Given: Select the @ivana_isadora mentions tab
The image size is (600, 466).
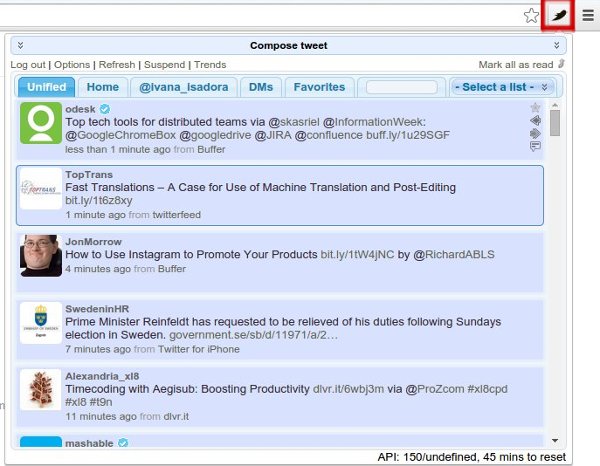Looking at the screenshot, I should 184,87.
